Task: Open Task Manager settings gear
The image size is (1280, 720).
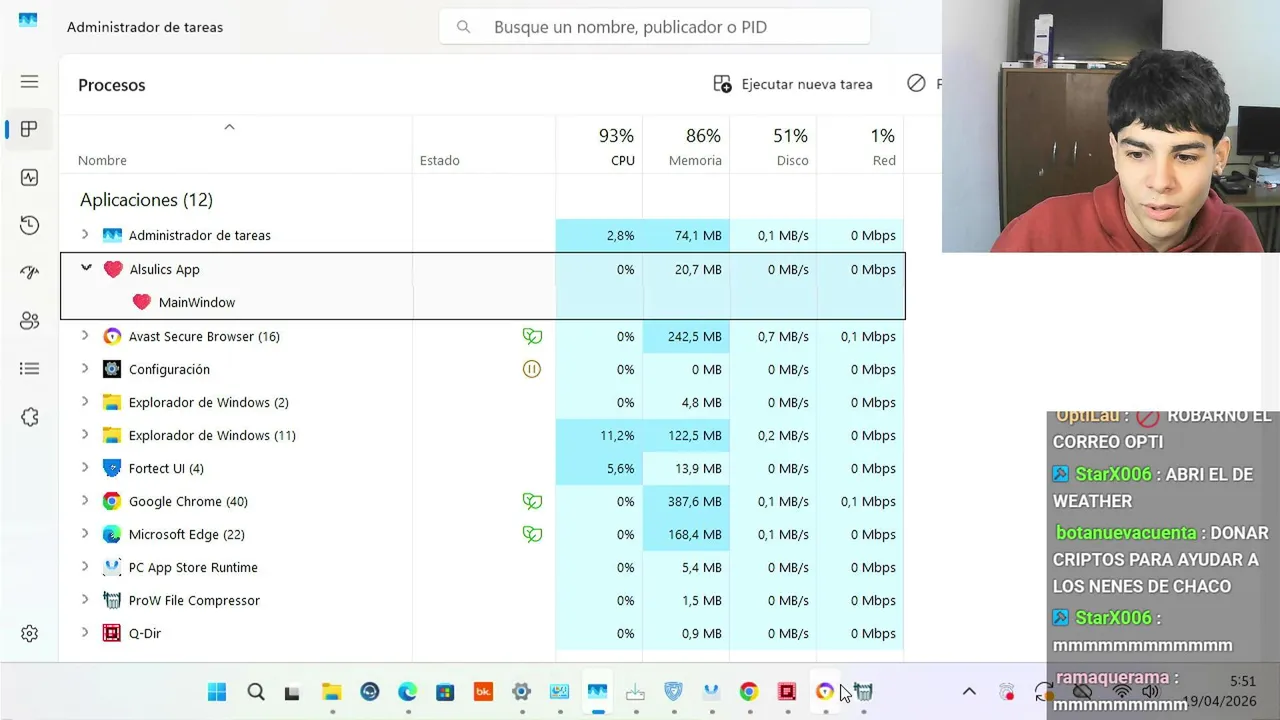Action: pyautogui.click(x=29, y=633)
